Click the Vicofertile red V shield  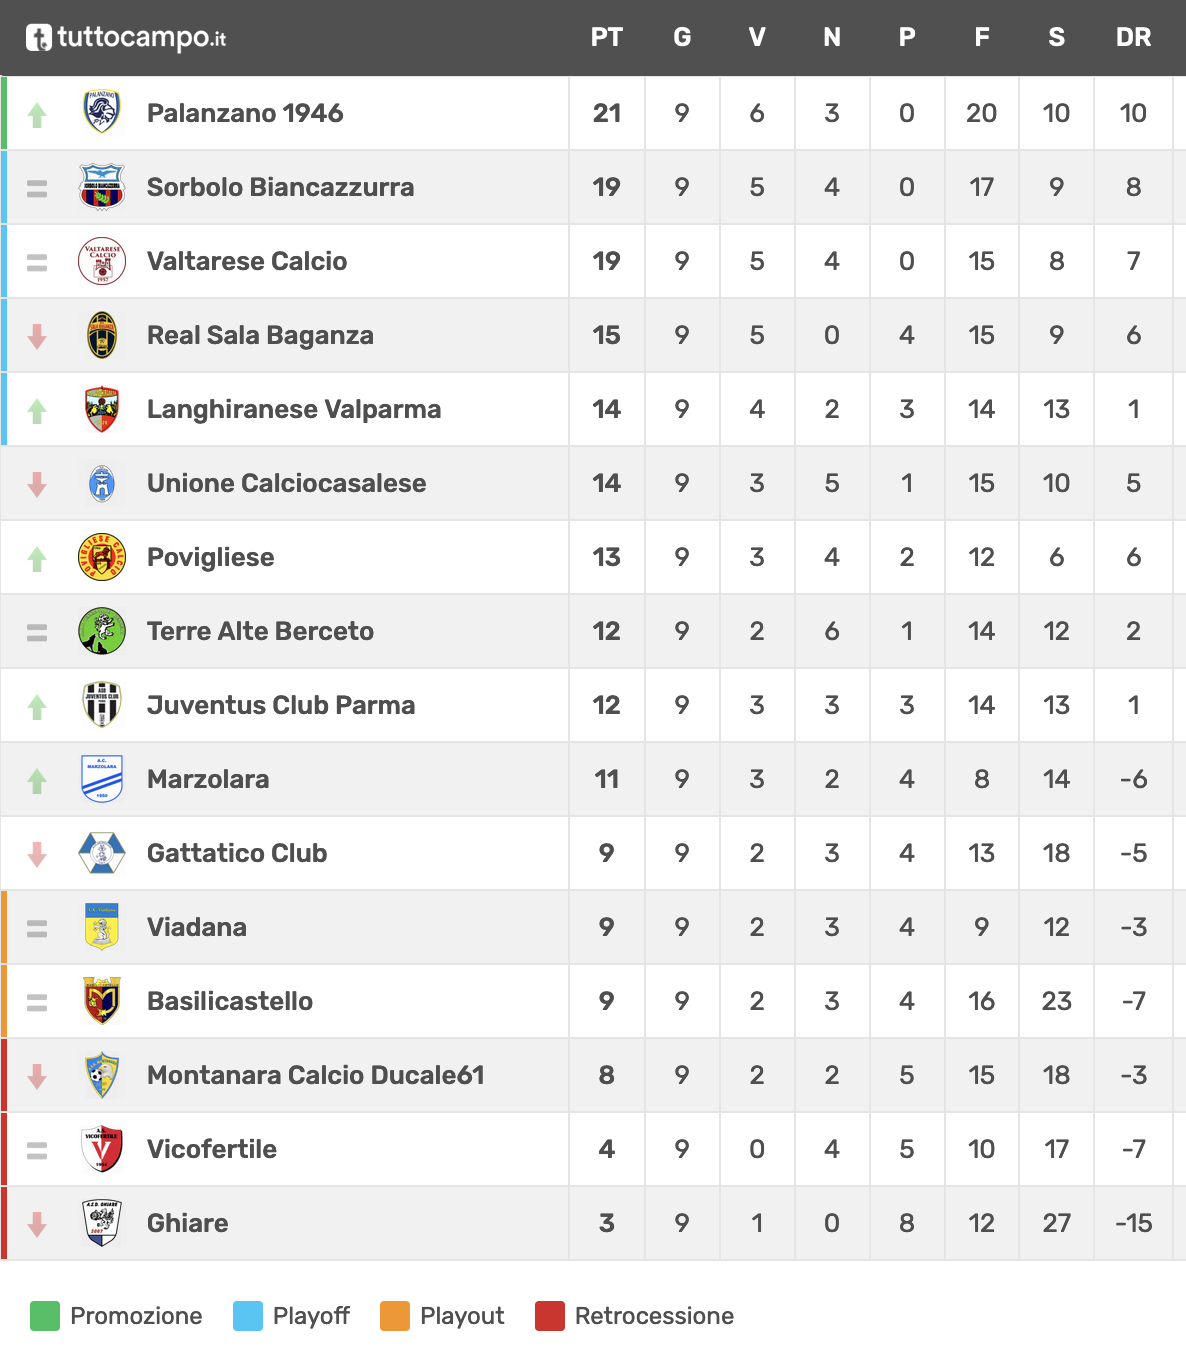click(x=102, y=1148)
